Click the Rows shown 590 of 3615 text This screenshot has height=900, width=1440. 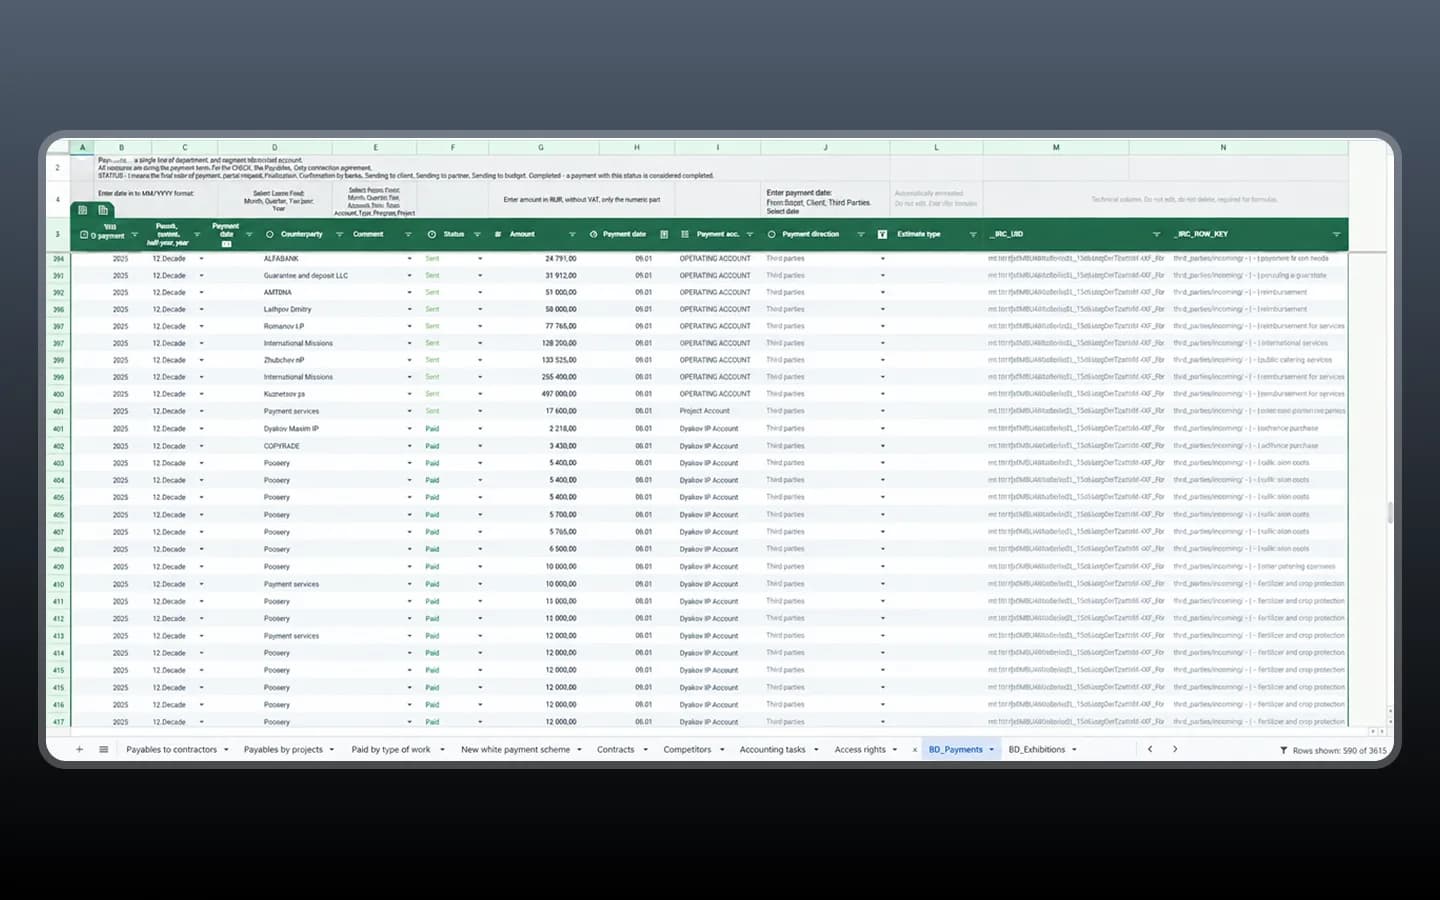[x=1339, y=750]
